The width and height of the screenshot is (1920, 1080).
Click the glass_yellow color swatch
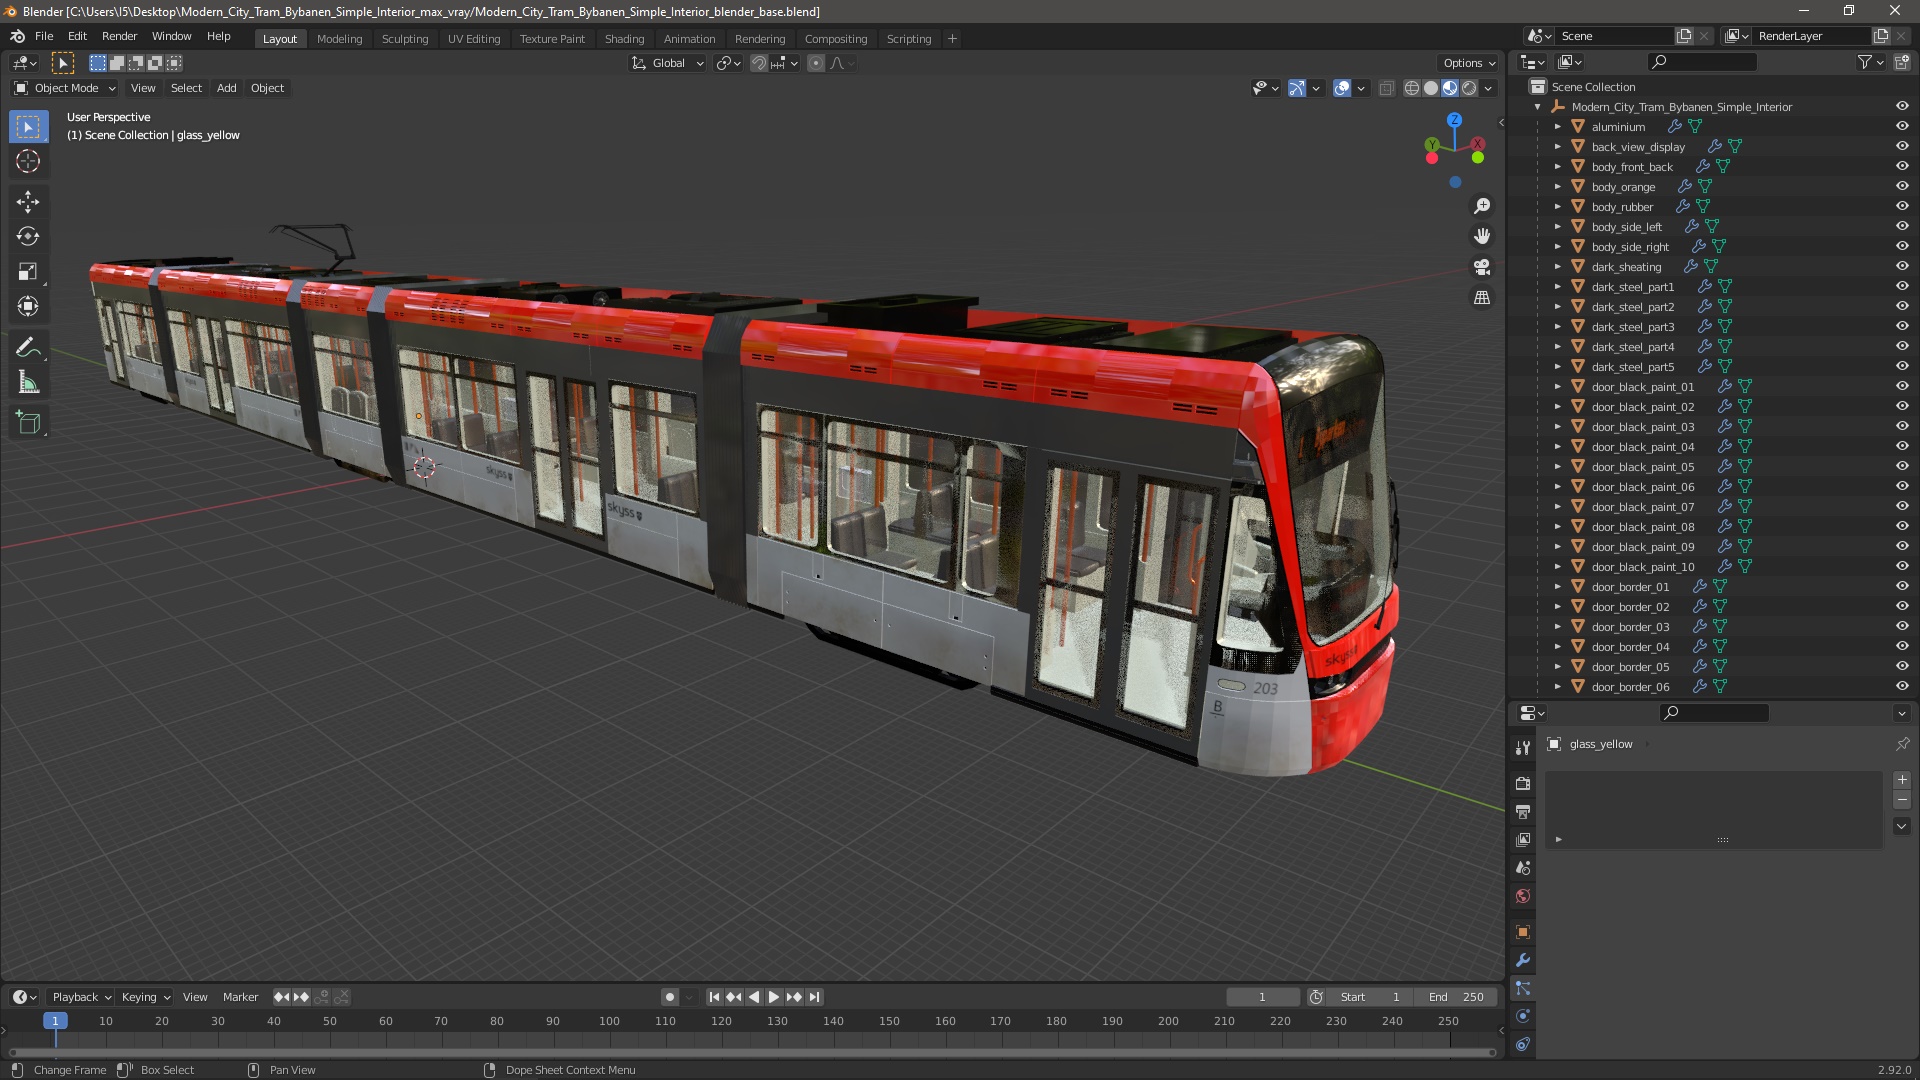[x=1555, y=742]
